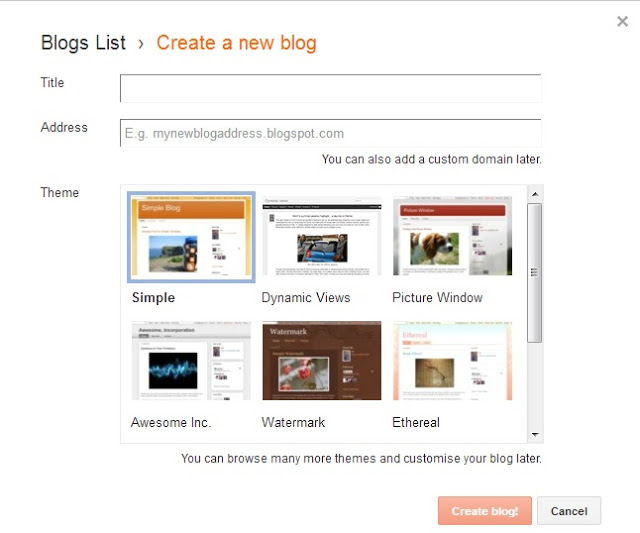Click the Simple theme label

pyautogui.click(x=153, y=298)
